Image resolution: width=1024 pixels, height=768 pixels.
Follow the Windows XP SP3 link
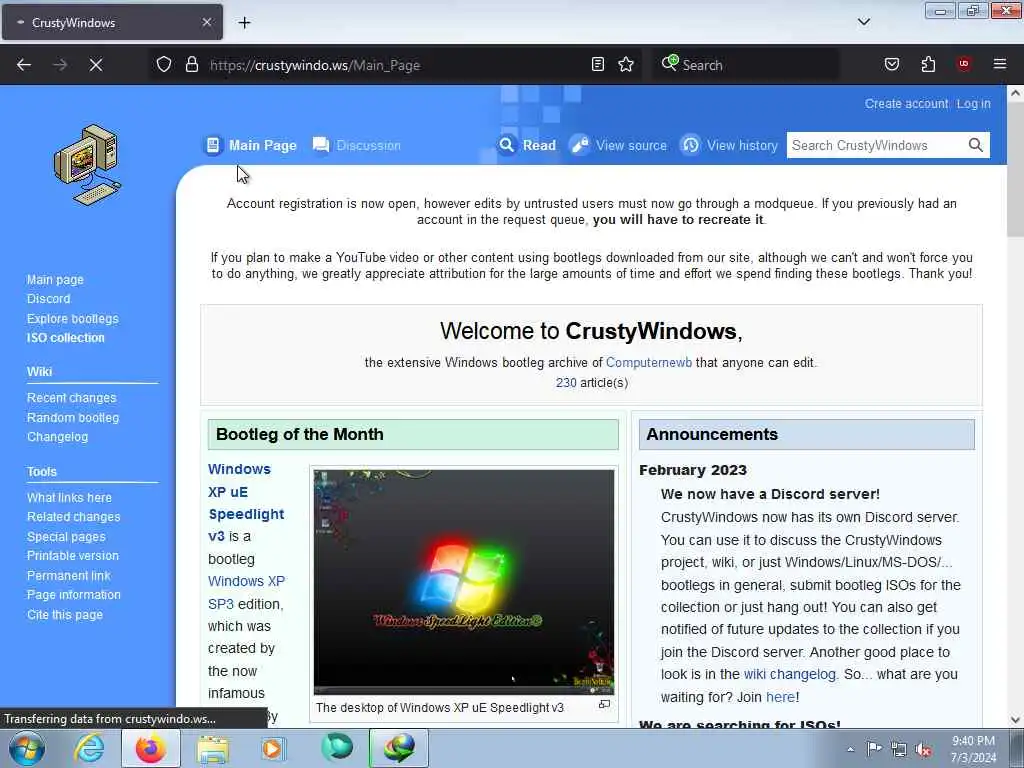click(246, 592)
